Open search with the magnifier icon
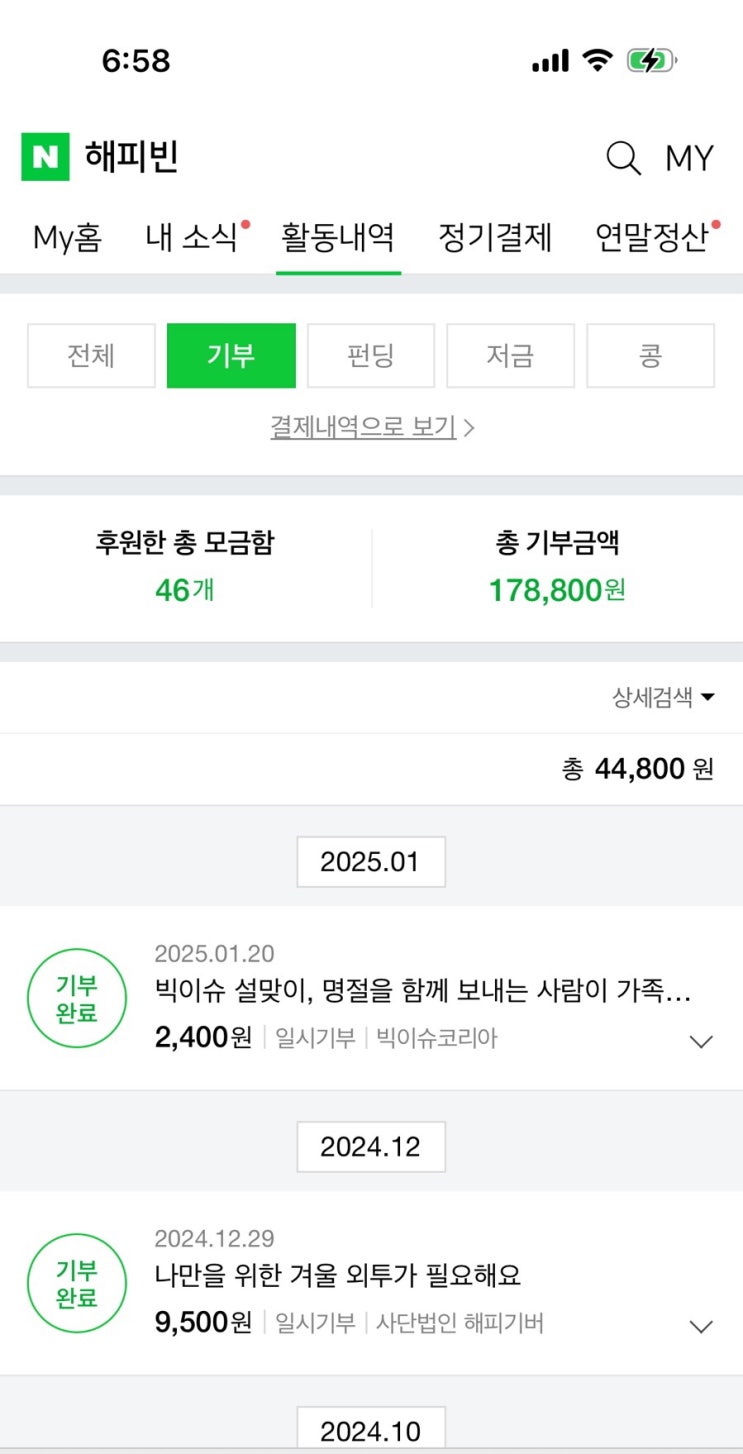The width and height of the screenshot is (743, 1454). (623, 158)
